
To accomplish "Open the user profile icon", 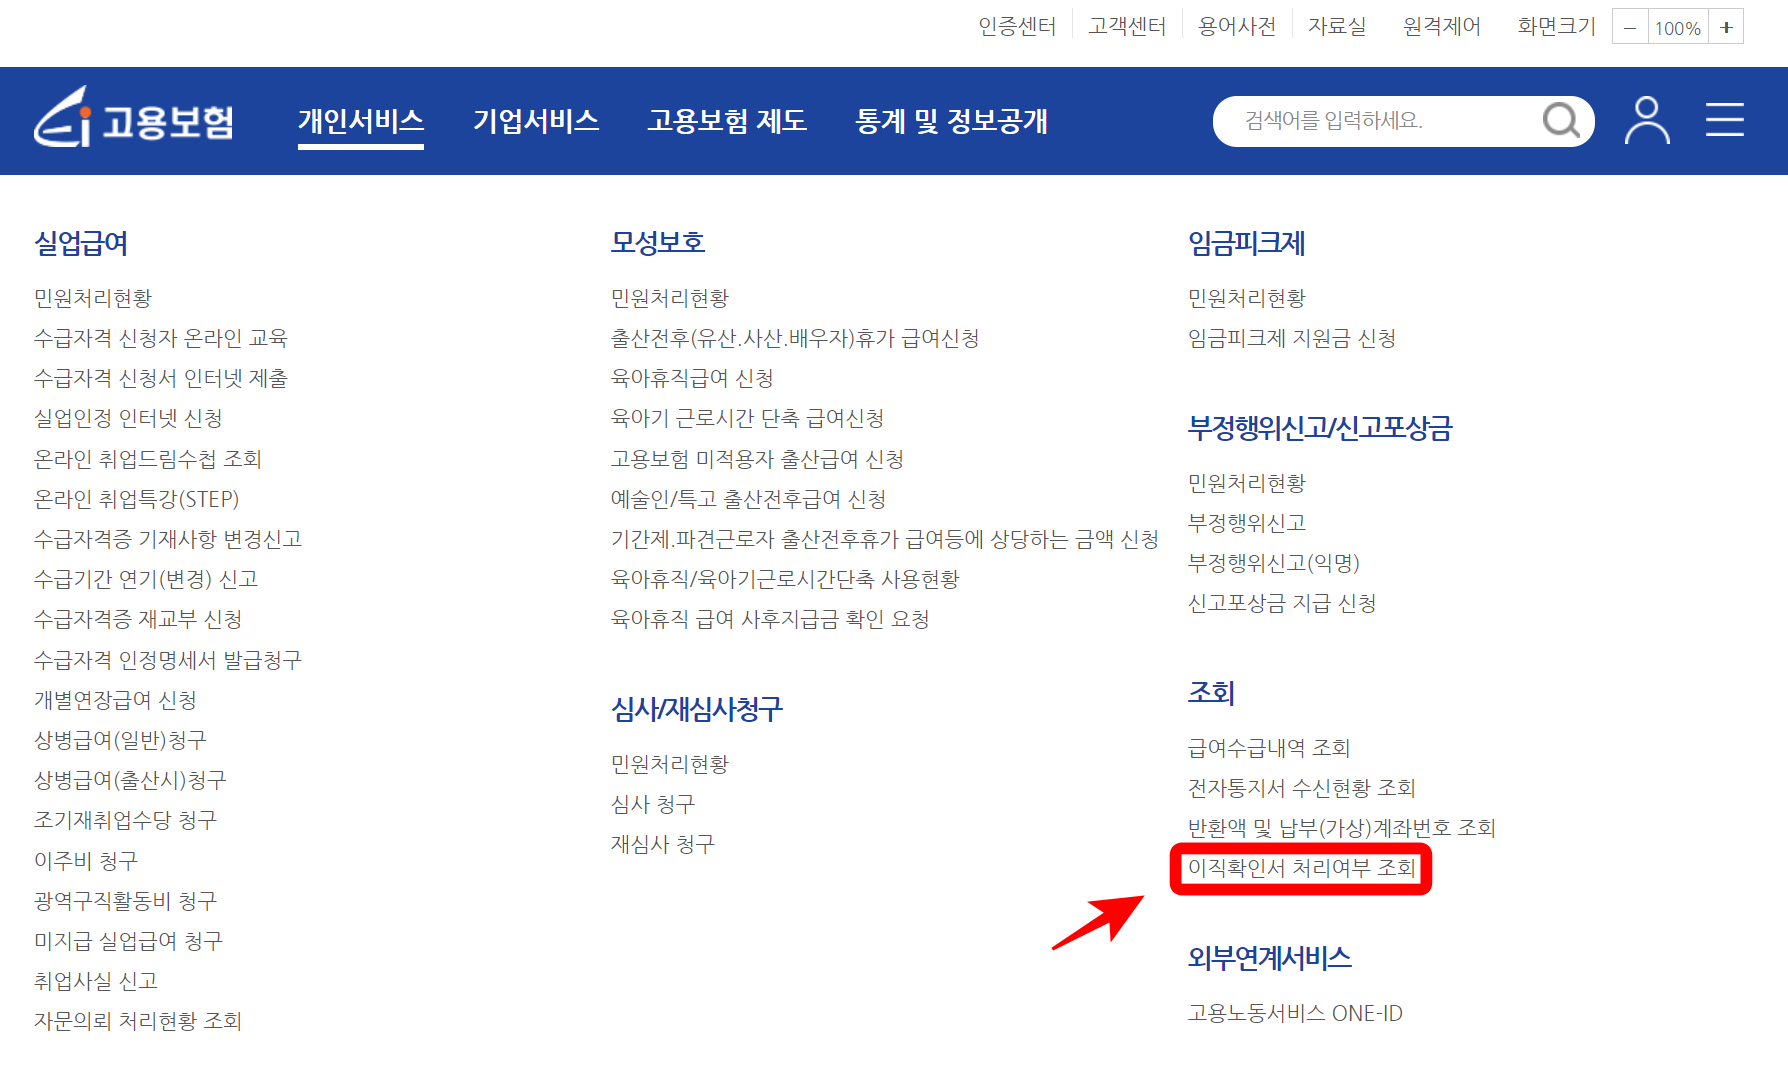I will (x=1647, y=121).
